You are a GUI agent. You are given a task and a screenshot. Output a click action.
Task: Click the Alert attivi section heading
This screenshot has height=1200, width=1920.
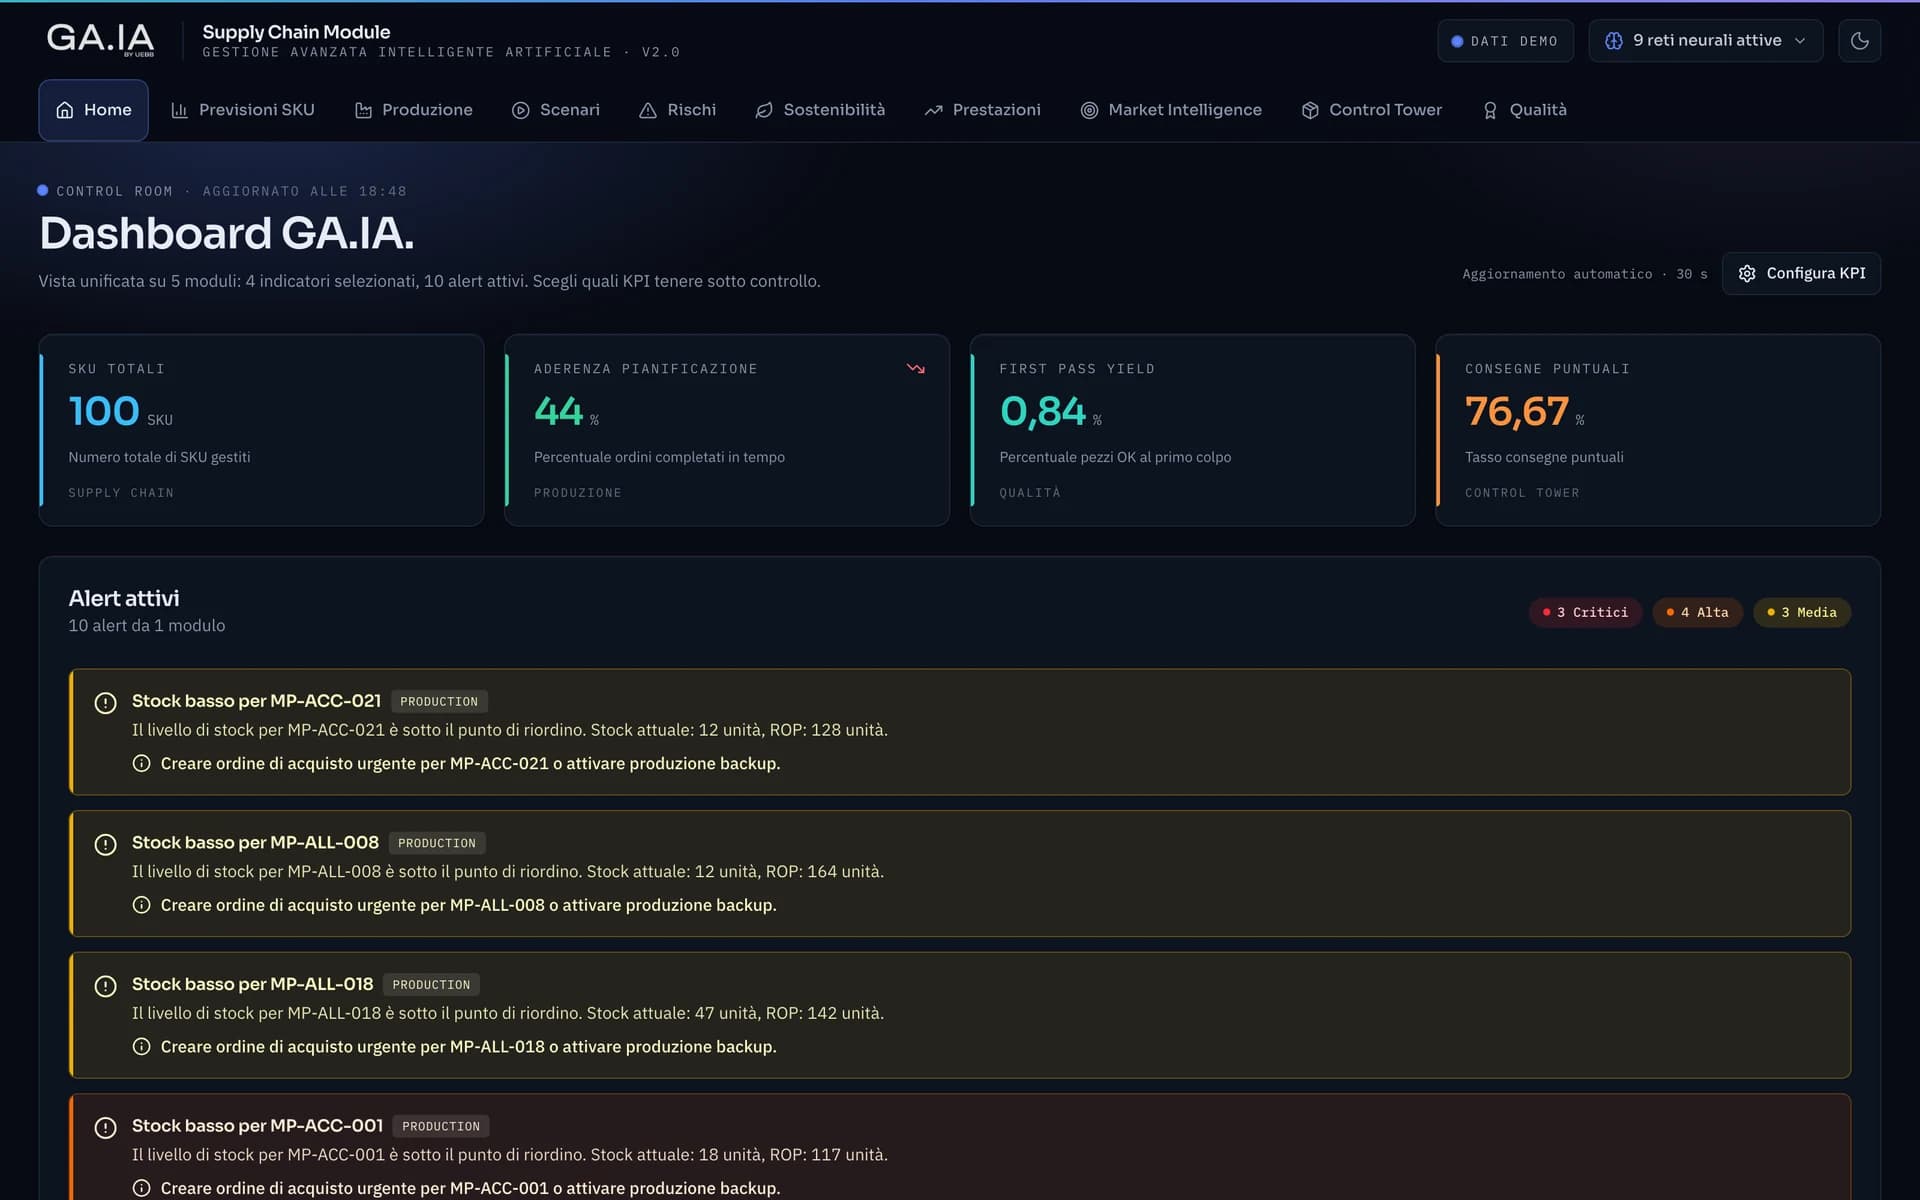tap(124, 598)
